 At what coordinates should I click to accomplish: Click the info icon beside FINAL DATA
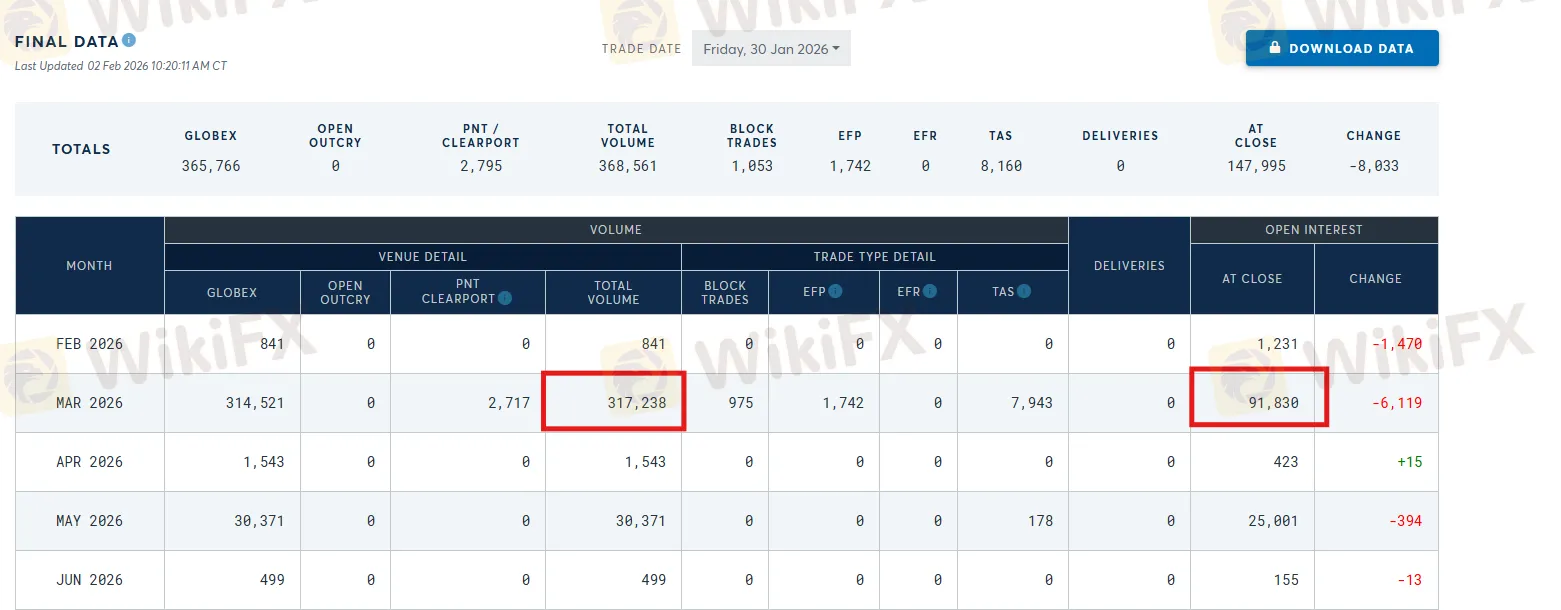129,41
